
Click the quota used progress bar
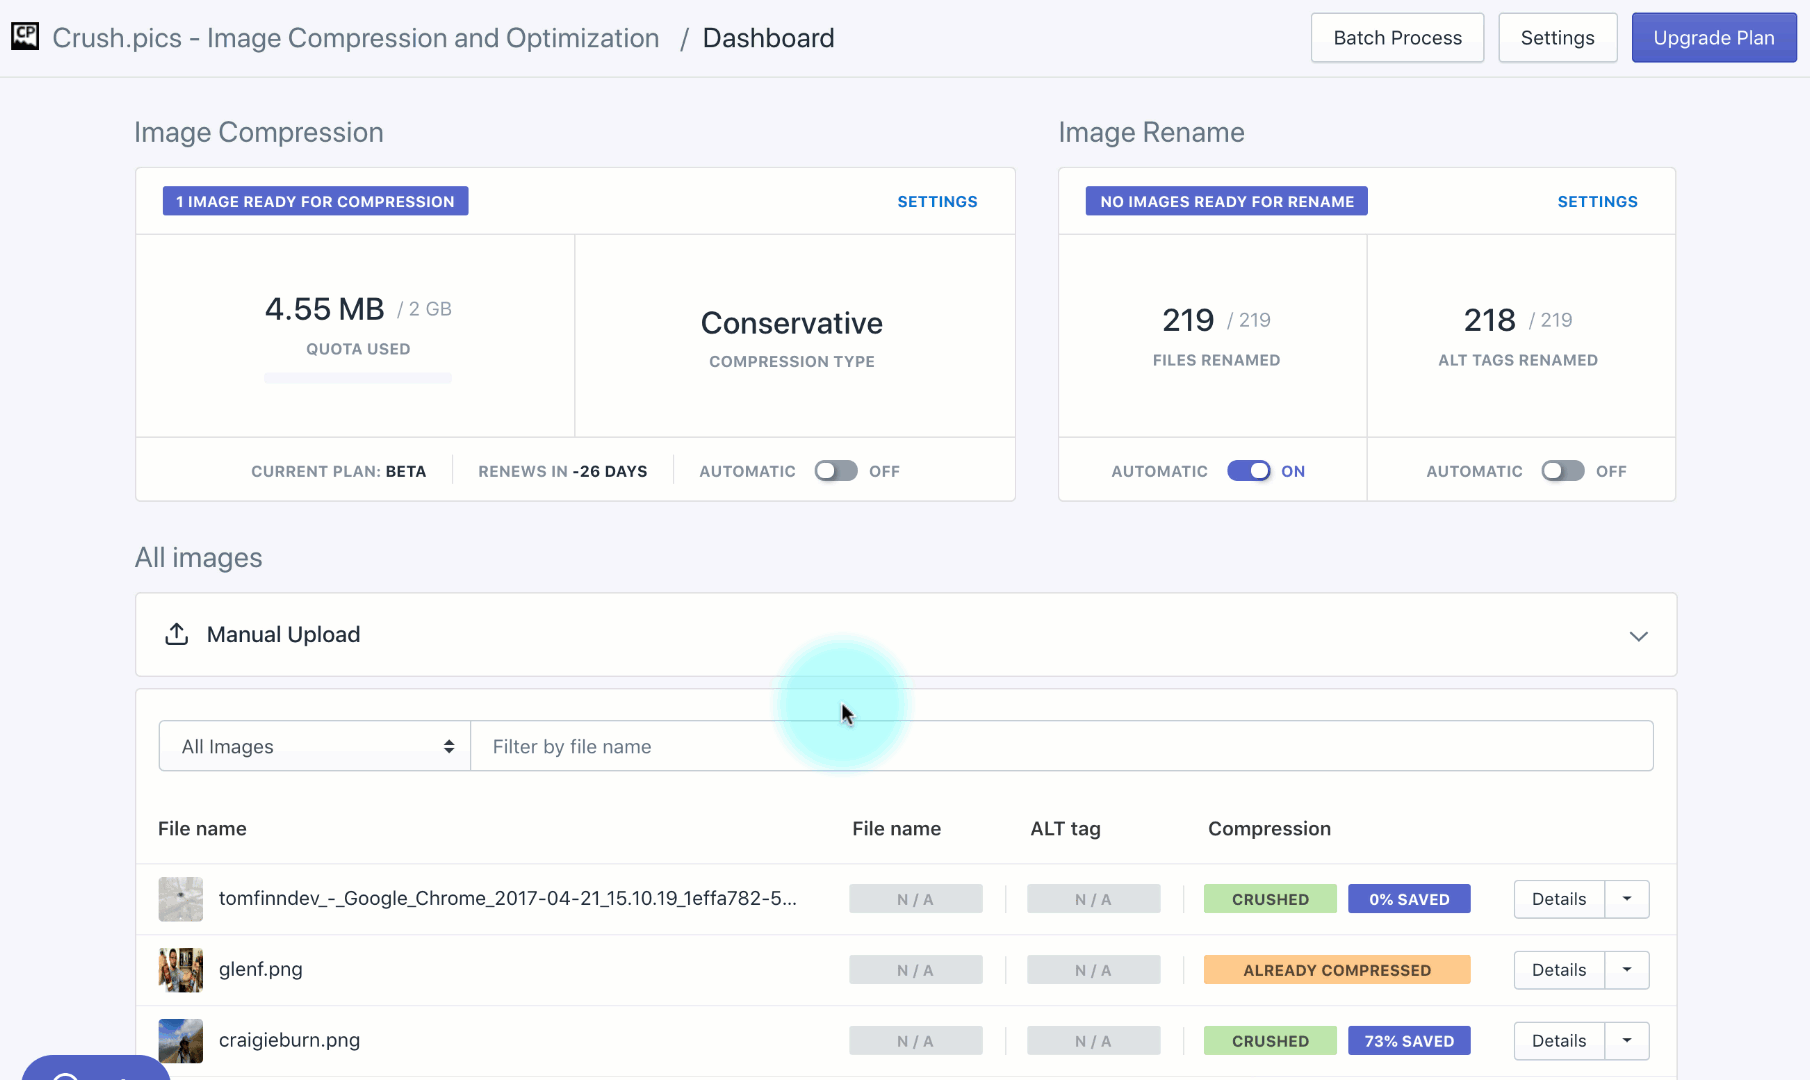point(358,378)
